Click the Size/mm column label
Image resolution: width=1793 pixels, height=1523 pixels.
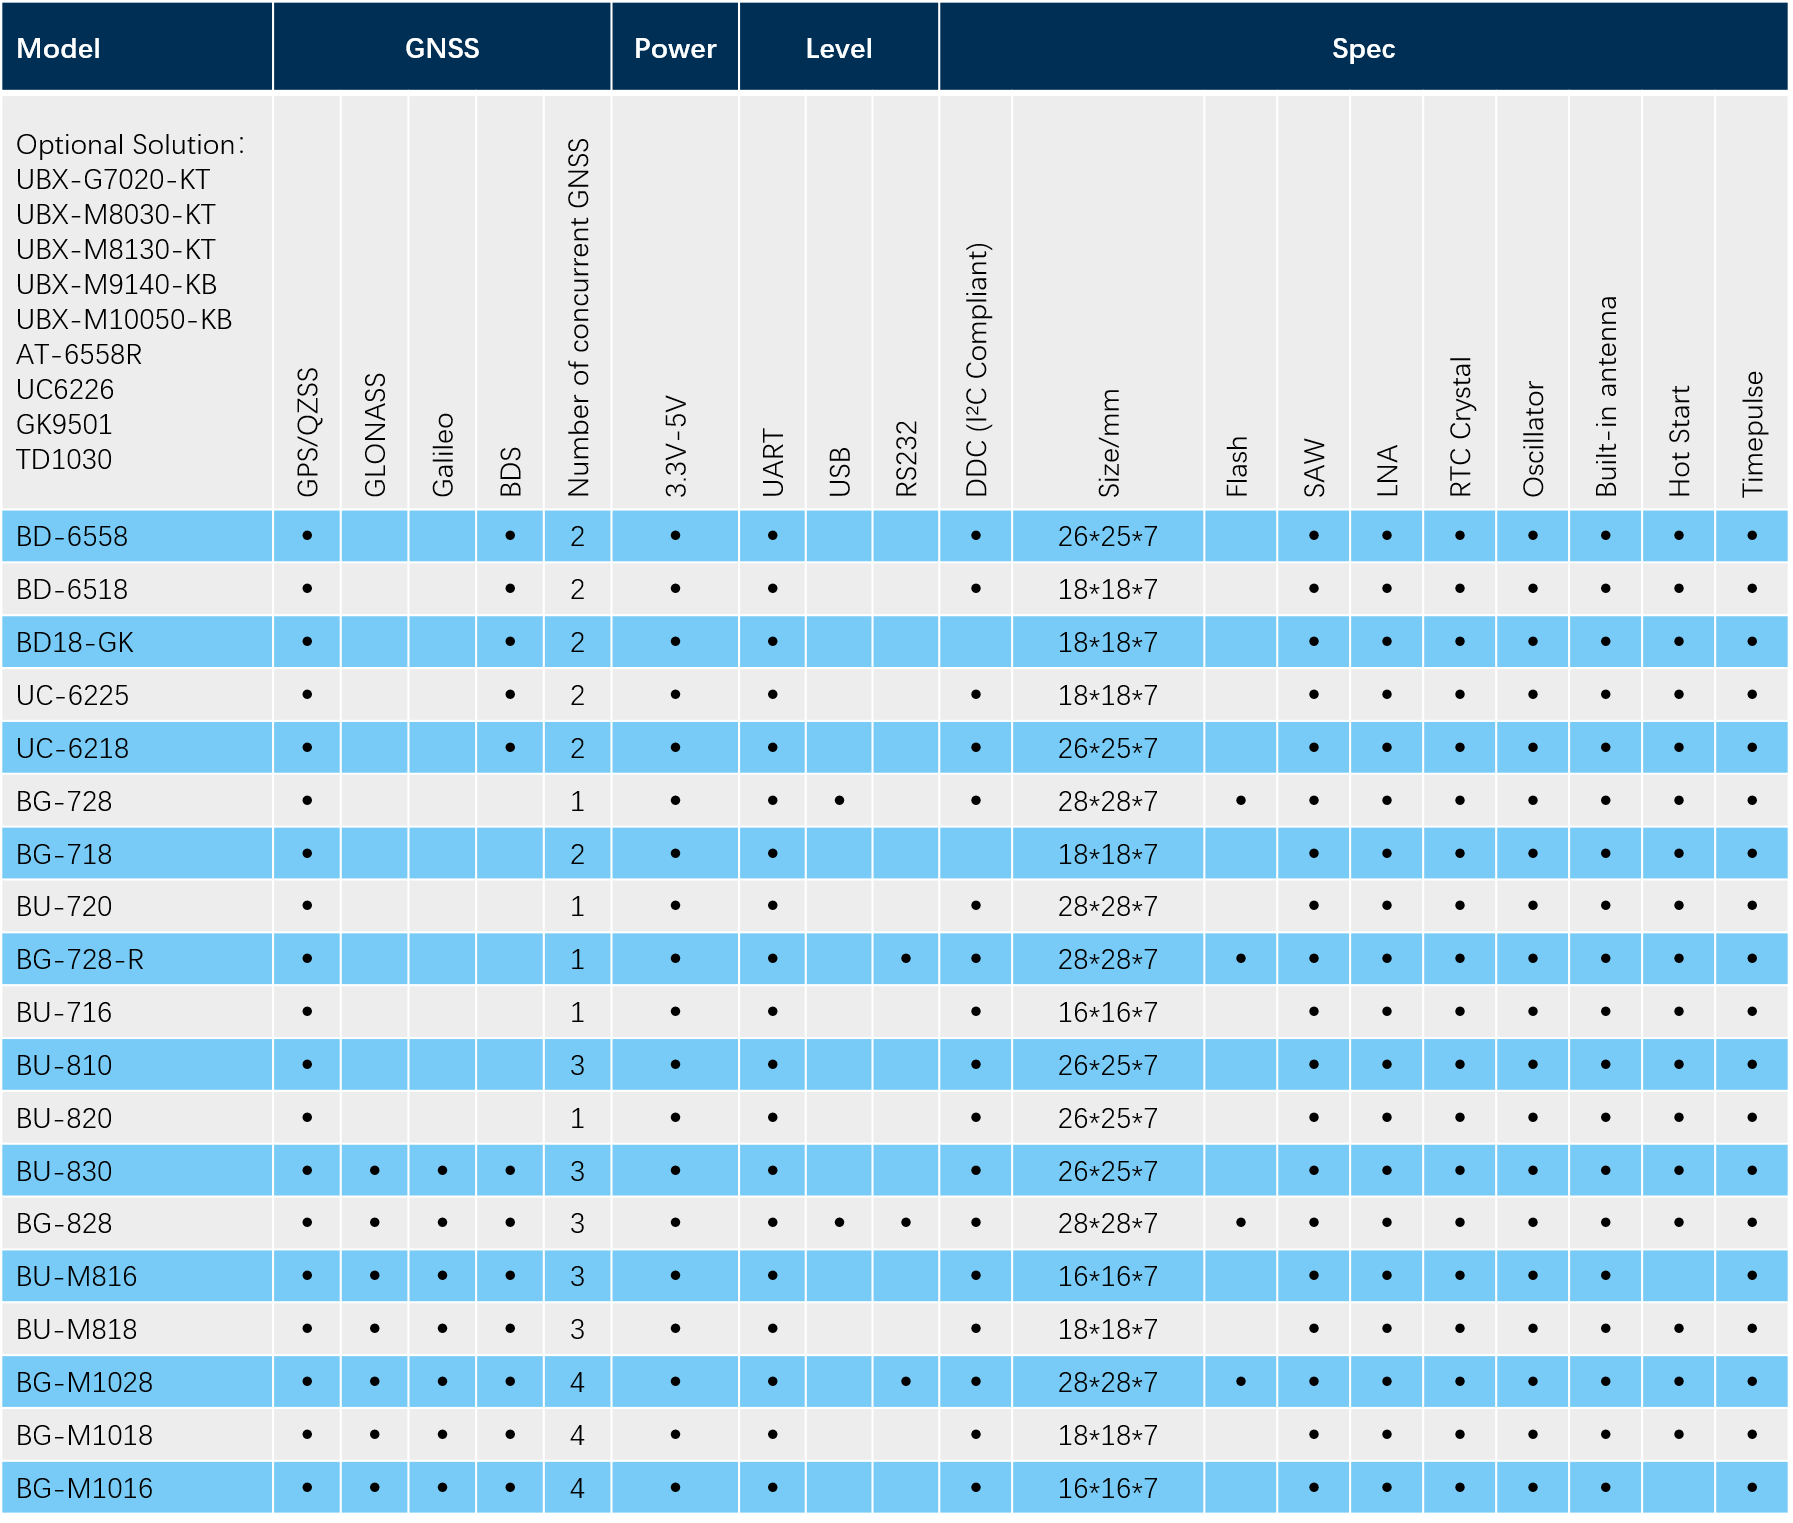(1109, 443)
